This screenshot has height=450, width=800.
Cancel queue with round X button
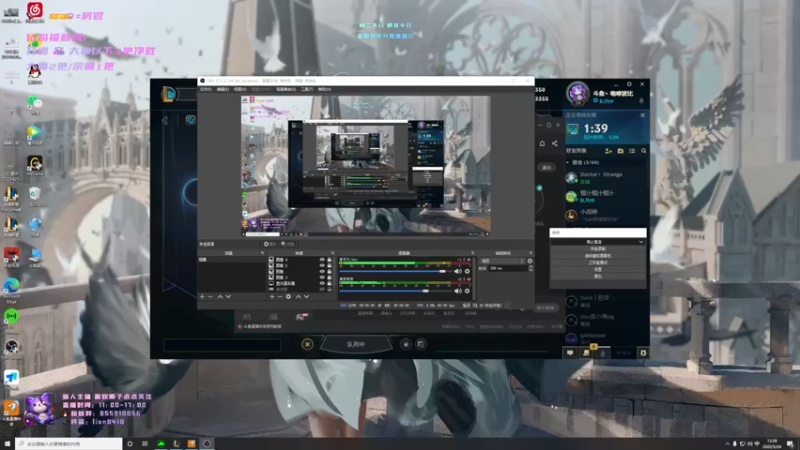click(307, 344)
